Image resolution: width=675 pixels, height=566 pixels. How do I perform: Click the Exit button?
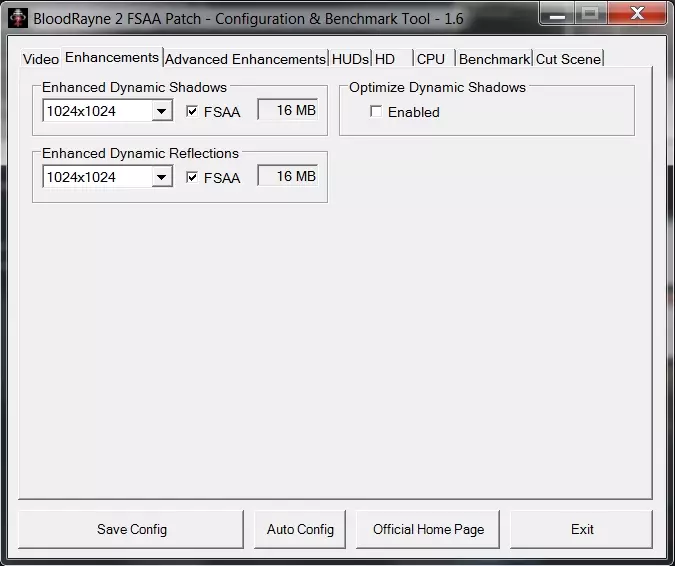pos(582,529)
